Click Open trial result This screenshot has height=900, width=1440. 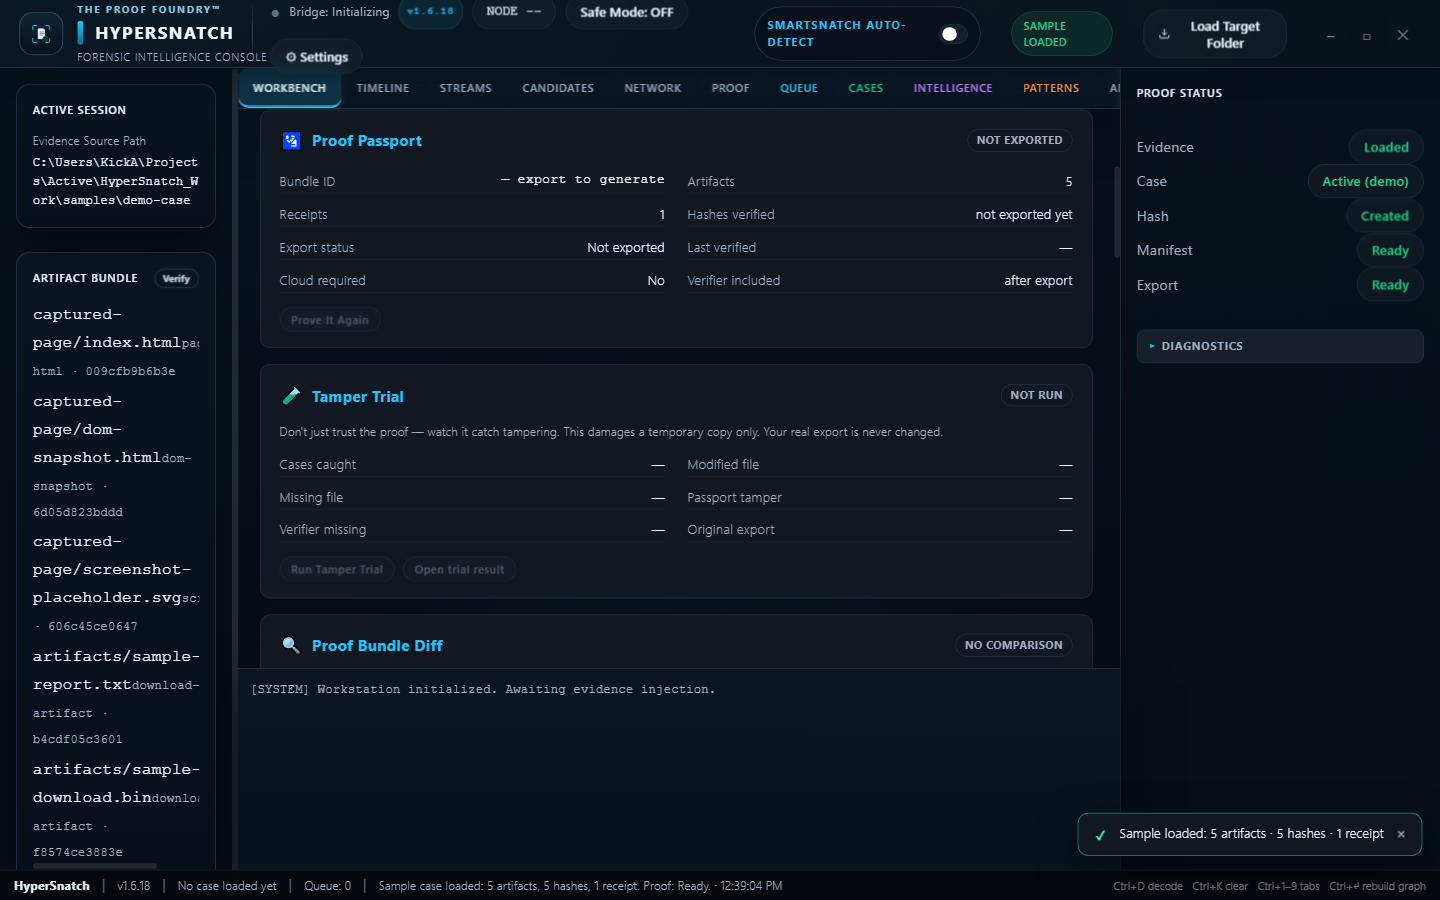coord(459,570)
